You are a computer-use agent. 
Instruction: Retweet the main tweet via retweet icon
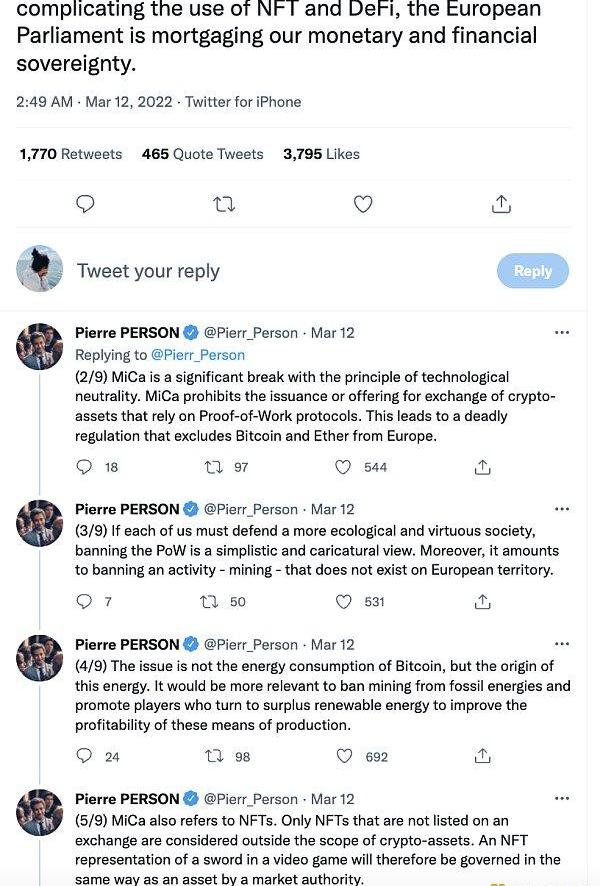coord(225,204)
